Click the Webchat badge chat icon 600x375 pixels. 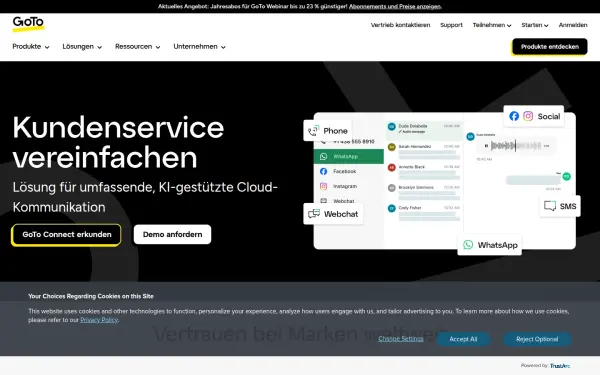coord(314,214)
